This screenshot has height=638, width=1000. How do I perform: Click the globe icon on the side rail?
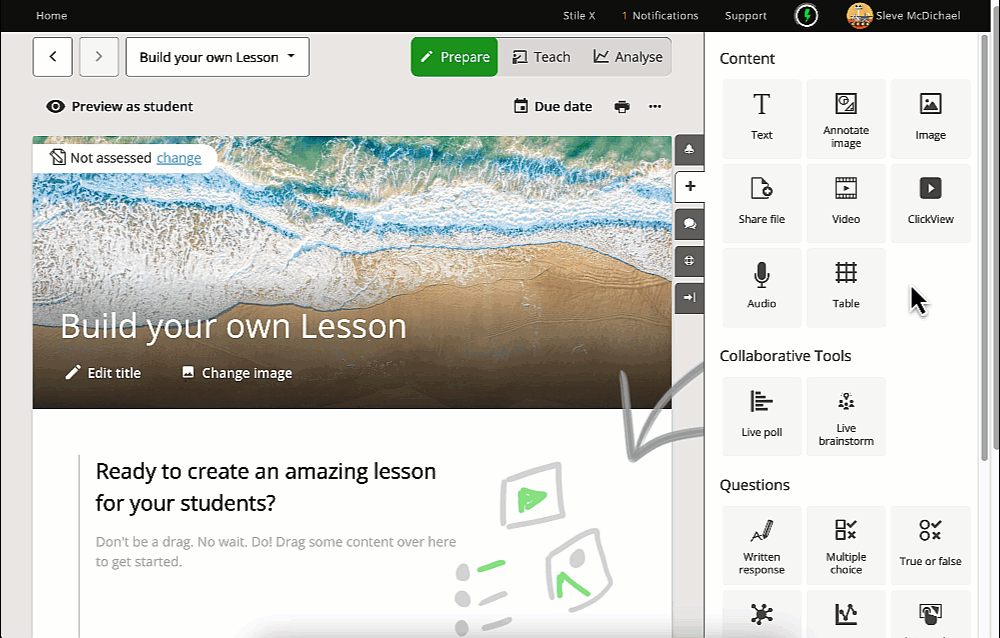pos(689,260)
